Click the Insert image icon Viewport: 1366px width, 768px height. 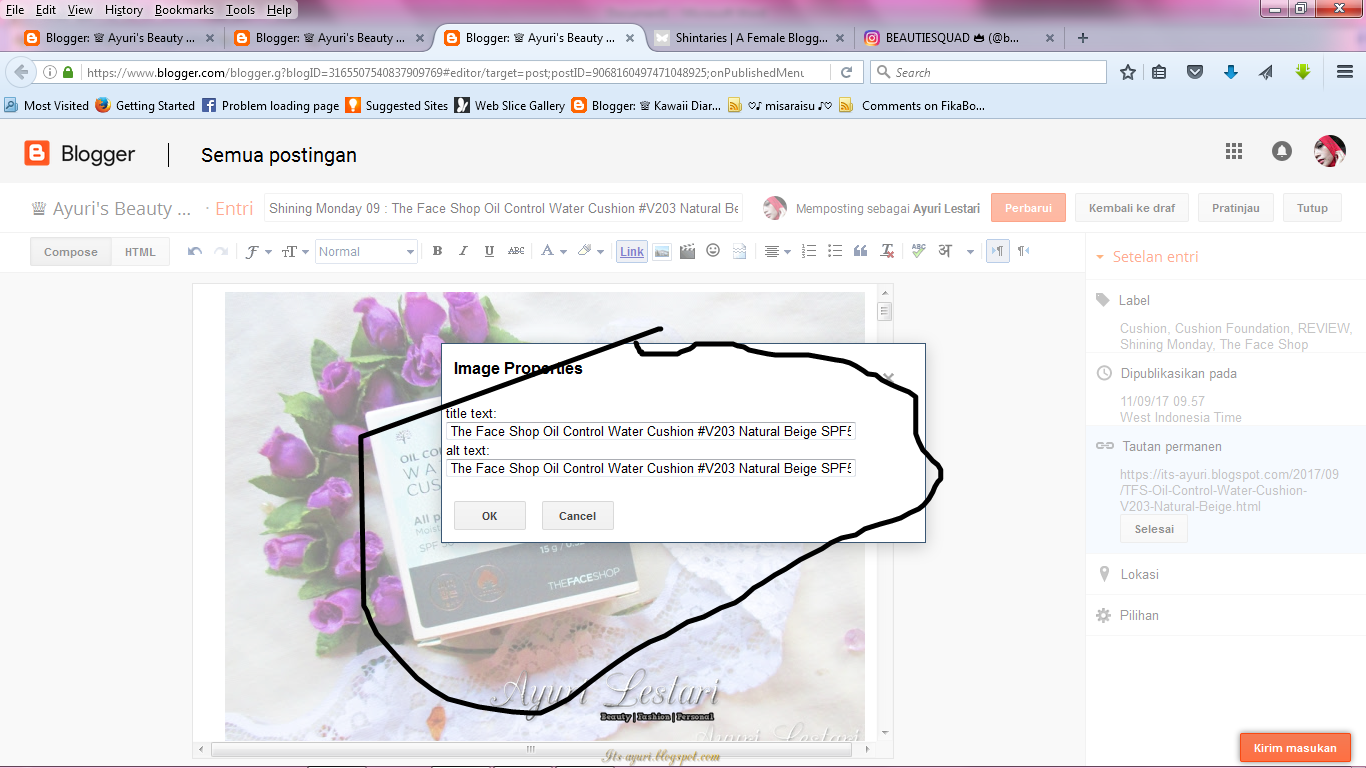coord(661,252)
